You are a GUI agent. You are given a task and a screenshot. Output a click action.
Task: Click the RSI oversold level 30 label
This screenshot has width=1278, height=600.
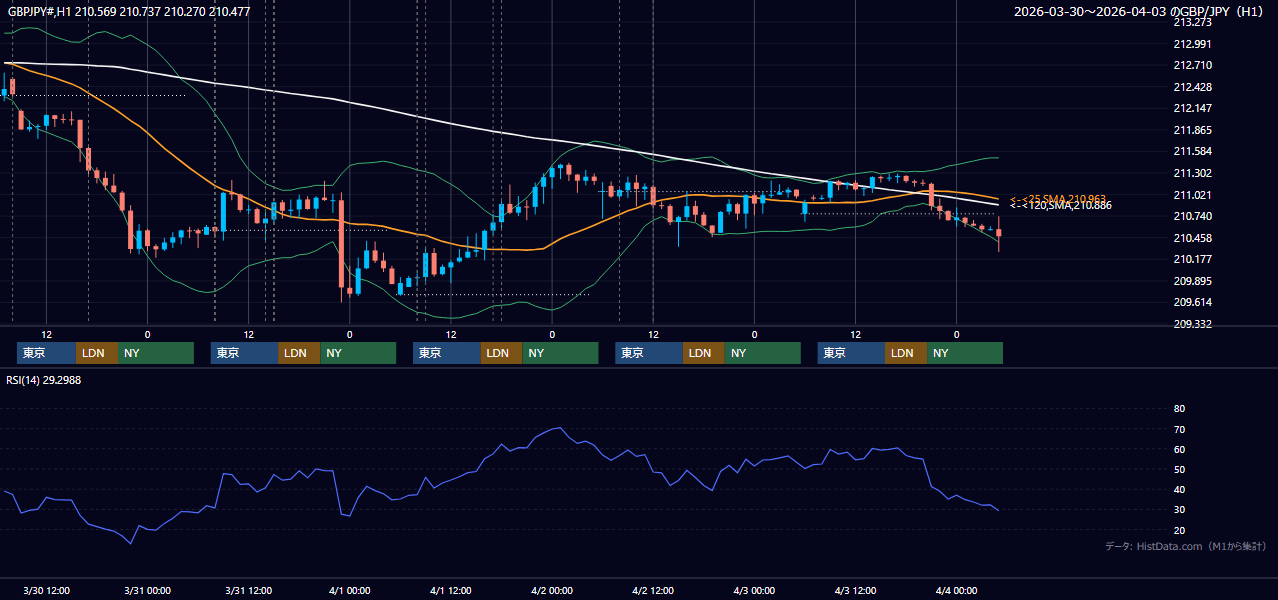point(1179,509)
